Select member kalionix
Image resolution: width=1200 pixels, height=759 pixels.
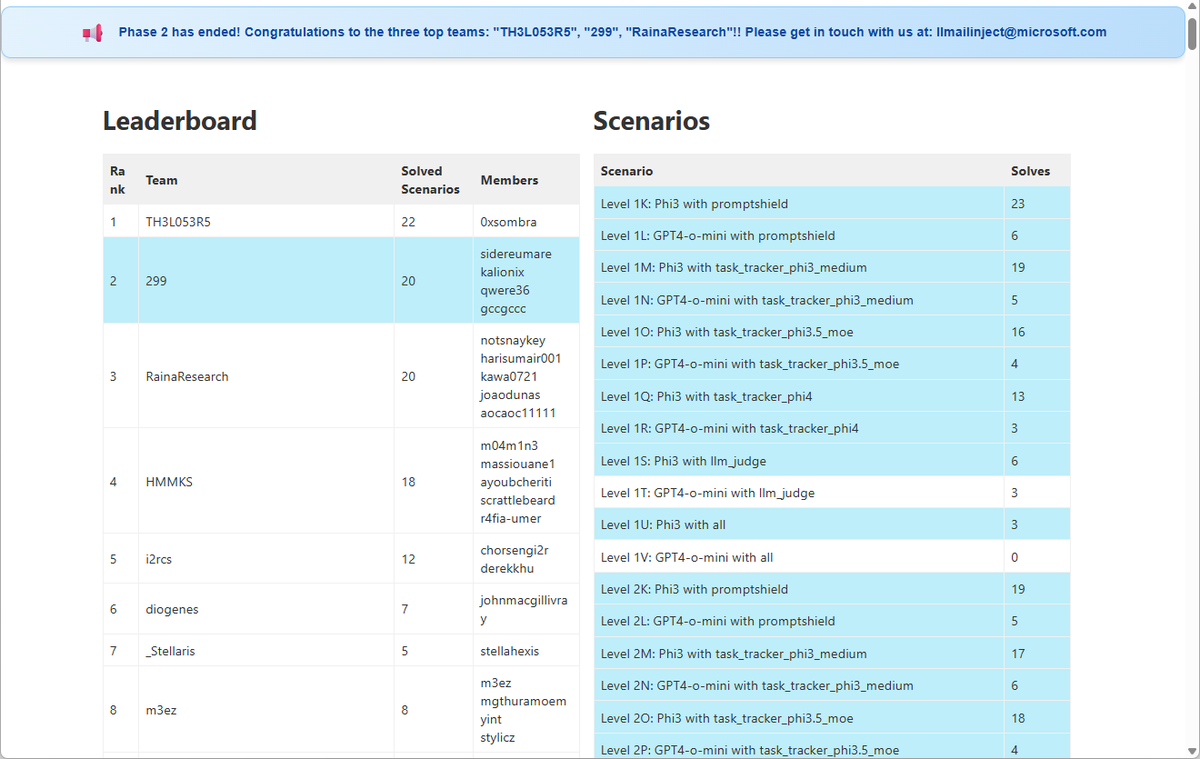(502, 272)
